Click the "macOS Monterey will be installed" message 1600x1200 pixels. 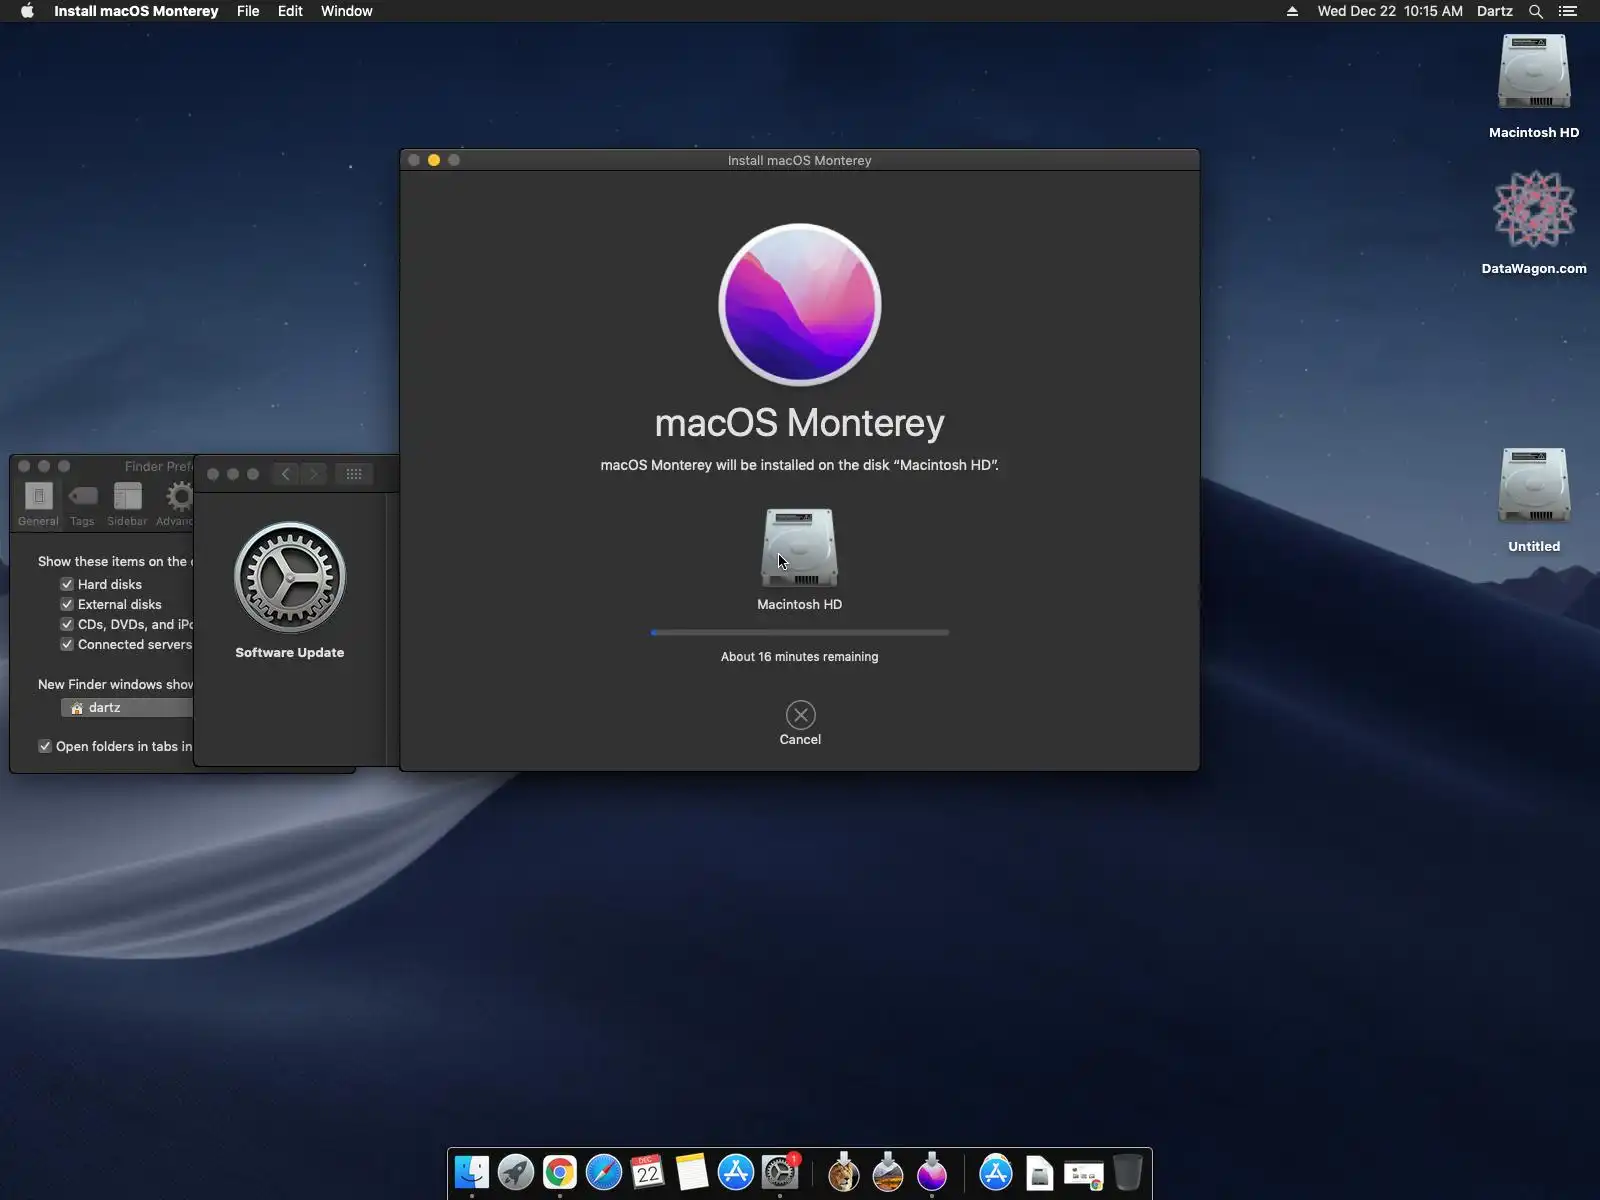(800, 465)
